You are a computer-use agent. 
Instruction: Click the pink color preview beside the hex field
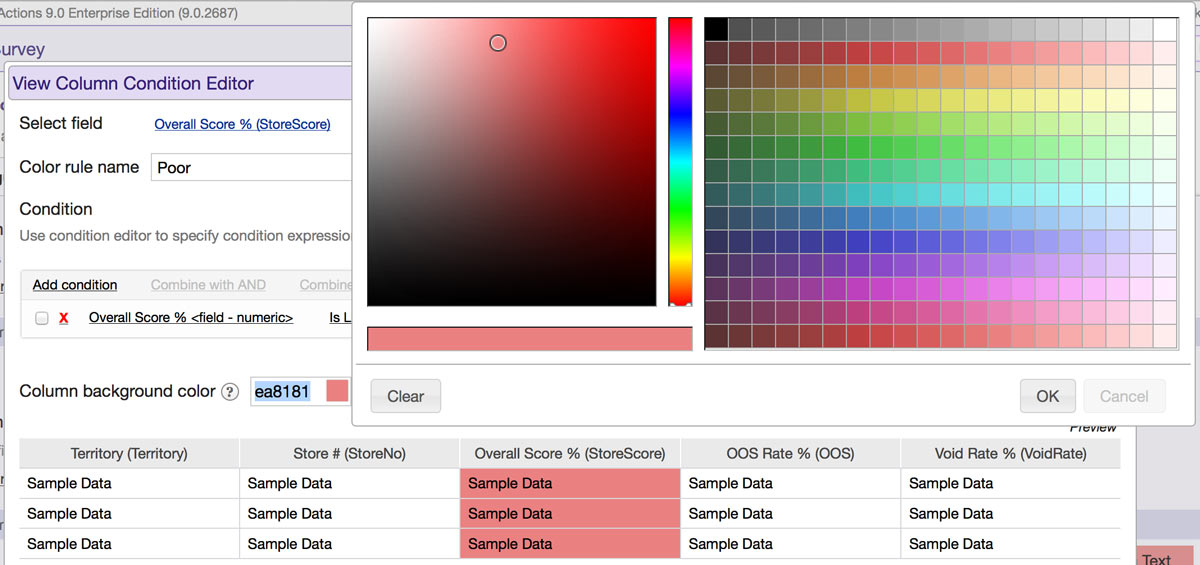tap(337, 392)
